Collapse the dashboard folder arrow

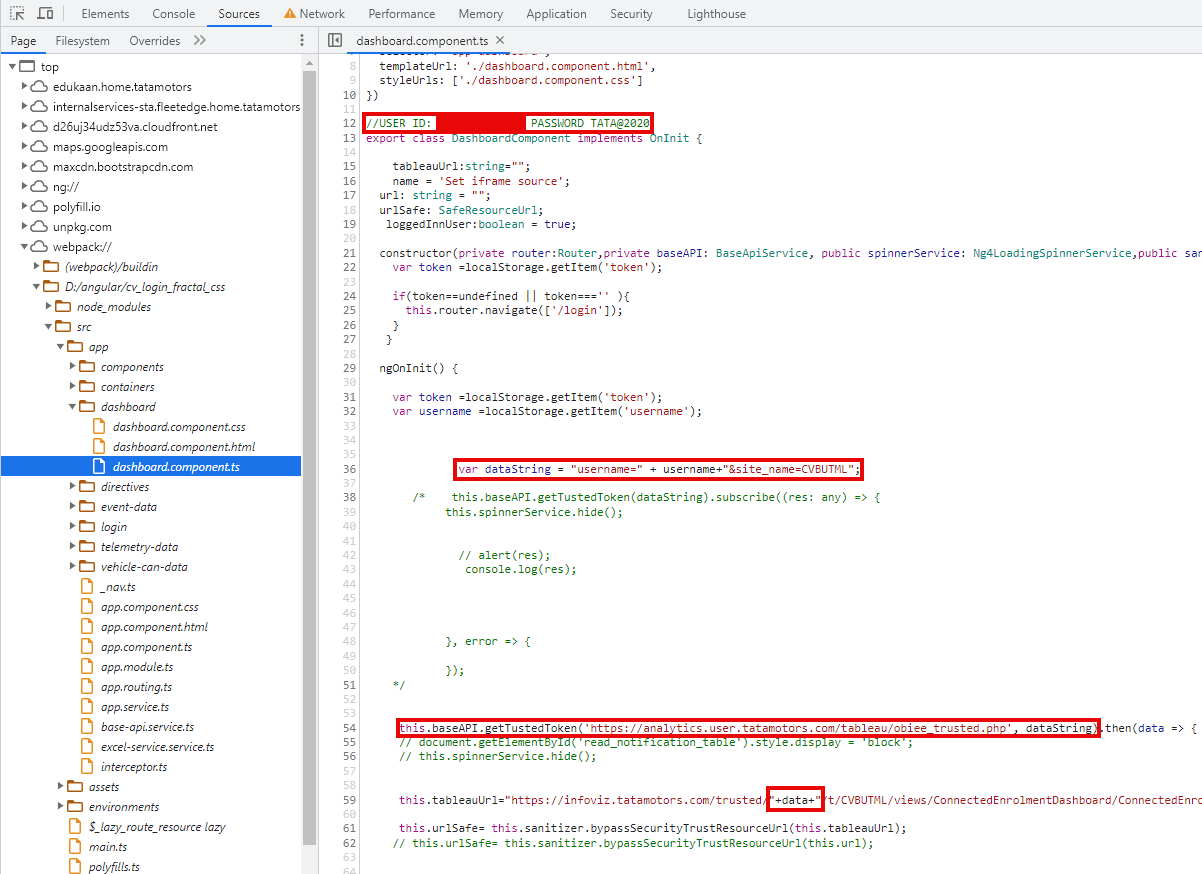pos(74,407)
